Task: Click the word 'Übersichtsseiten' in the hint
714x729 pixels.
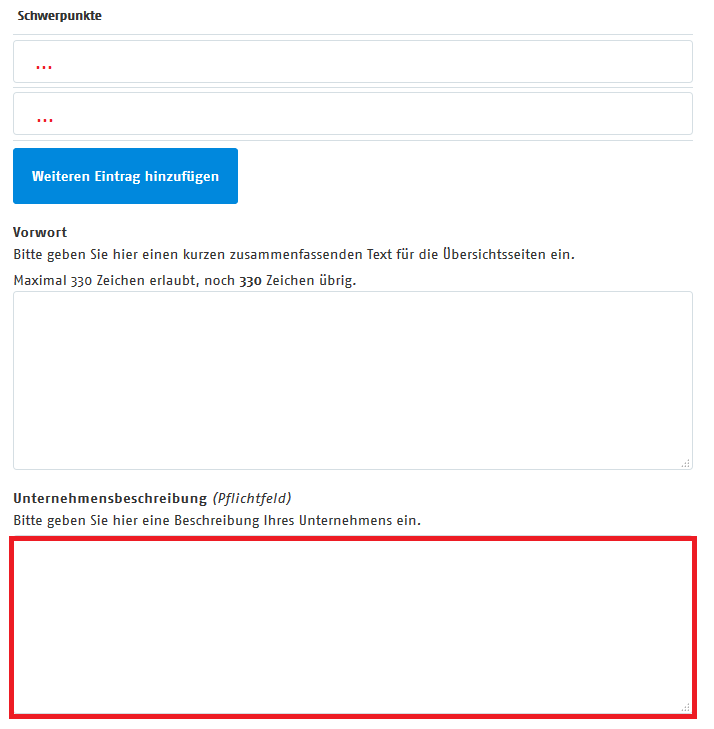Action: pyautogui.click(x=494, y=254)
